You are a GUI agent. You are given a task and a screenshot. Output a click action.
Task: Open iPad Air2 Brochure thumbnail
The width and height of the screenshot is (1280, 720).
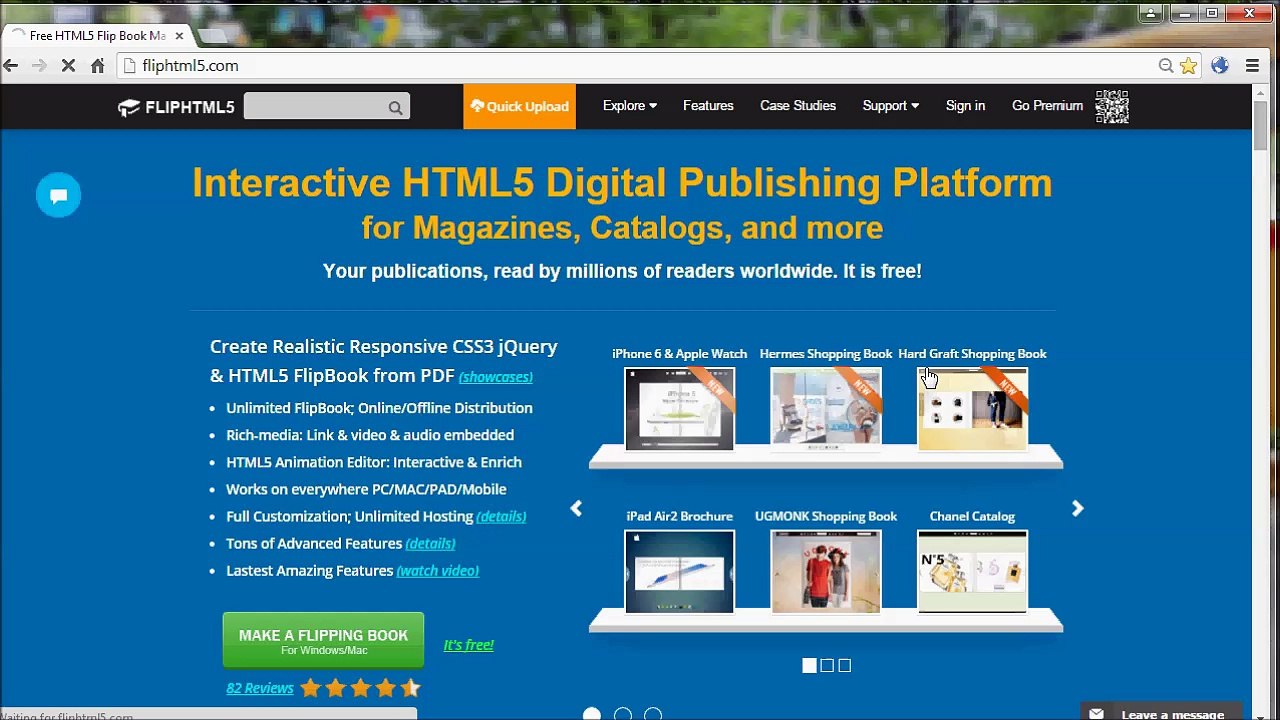click(679, 572)
